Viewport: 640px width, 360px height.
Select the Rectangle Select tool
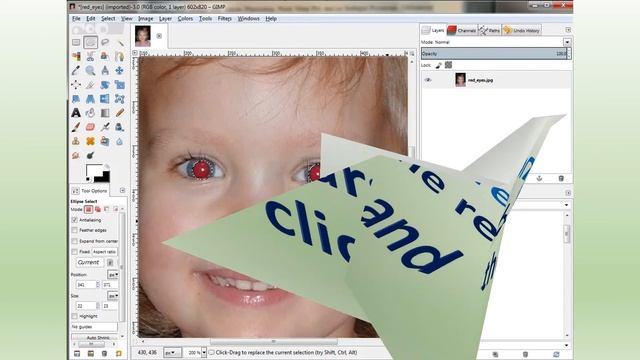[76, 42]
